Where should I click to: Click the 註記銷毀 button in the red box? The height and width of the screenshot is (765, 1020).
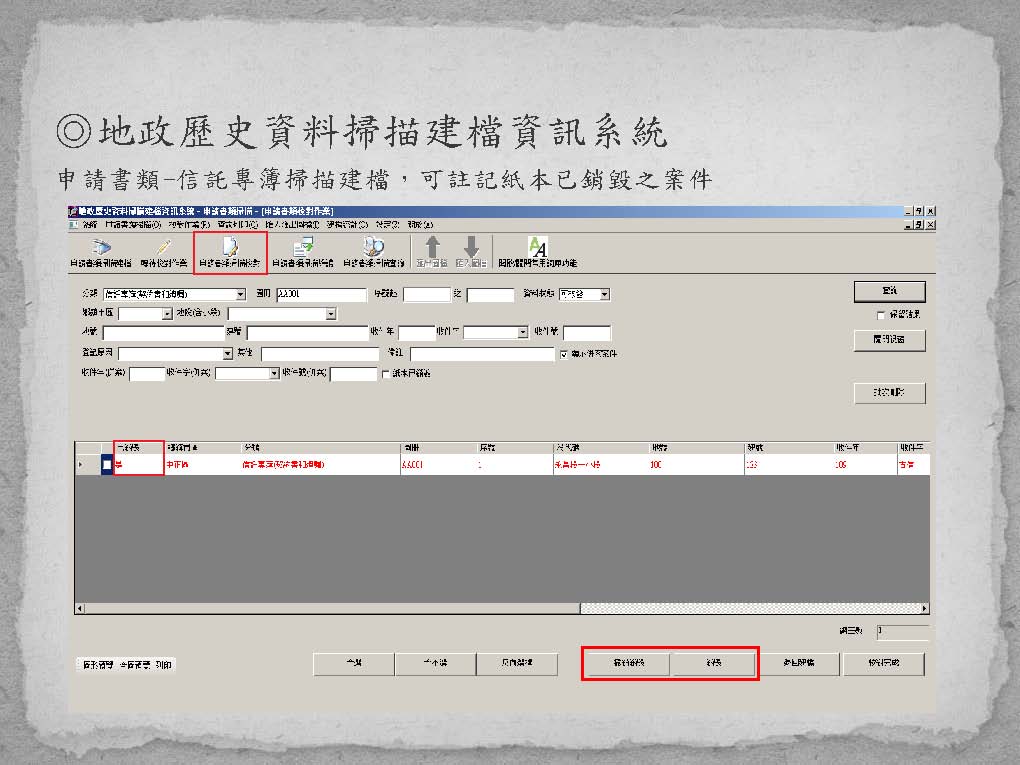[627, 664]
